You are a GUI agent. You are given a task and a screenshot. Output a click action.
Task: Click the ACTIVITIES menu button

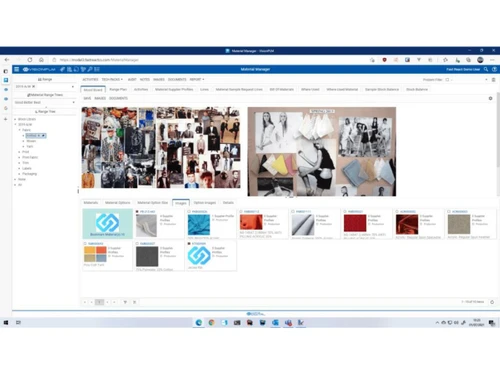pos(90,79)
